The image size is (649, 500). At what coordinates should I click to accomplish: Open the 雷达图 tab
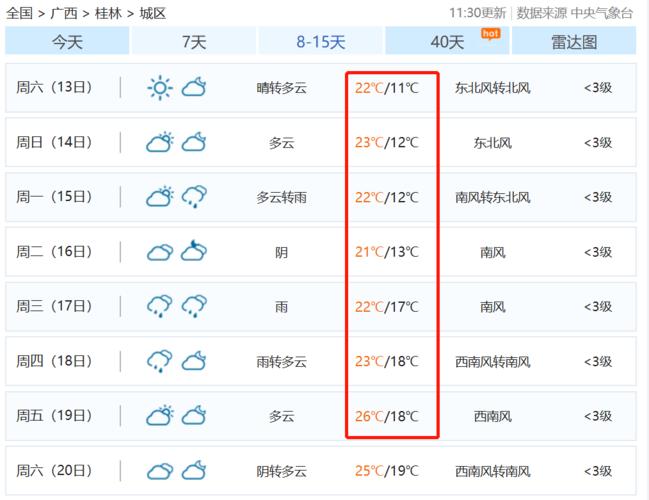(x=574, y=41)
